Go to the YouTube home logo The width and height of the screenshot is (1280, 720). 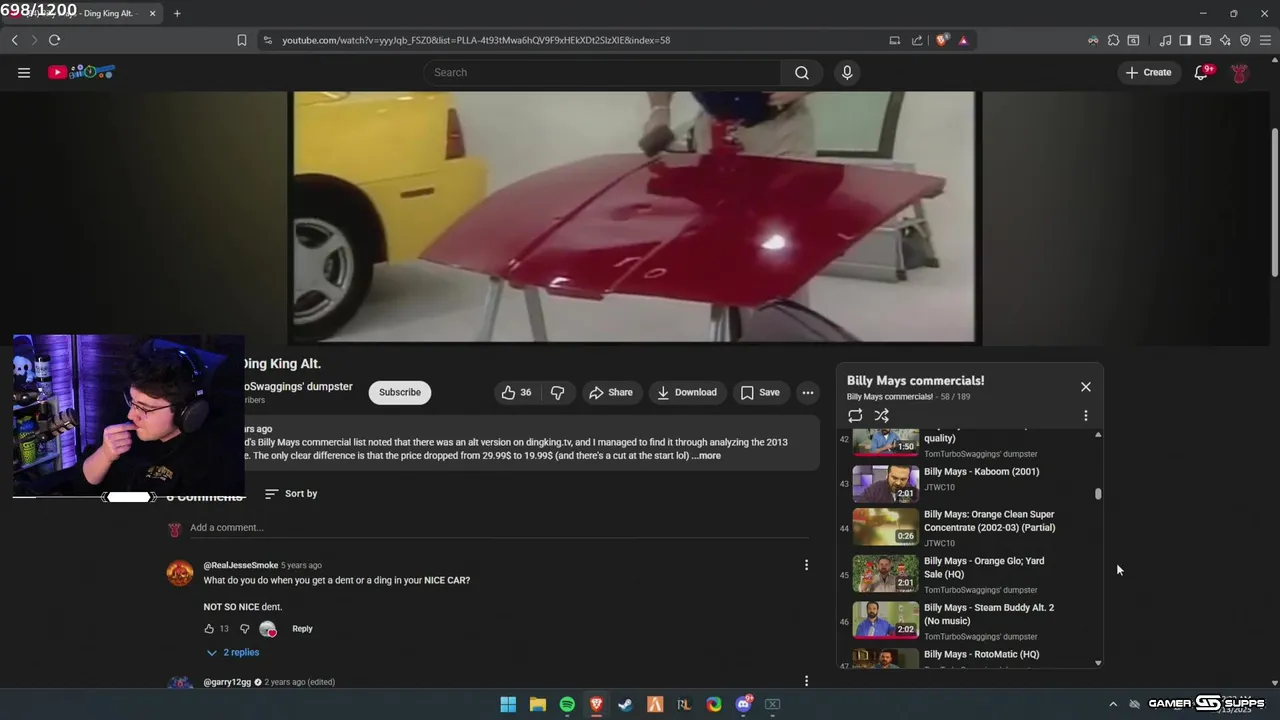(82, 72)
